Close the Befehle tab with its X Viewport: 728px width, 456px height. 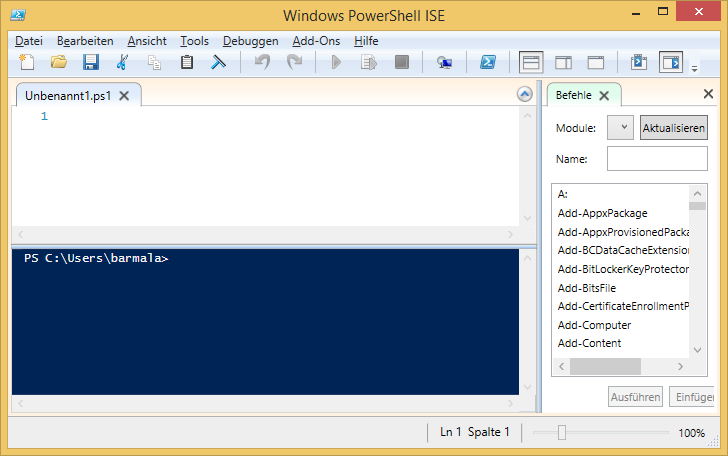604,96
